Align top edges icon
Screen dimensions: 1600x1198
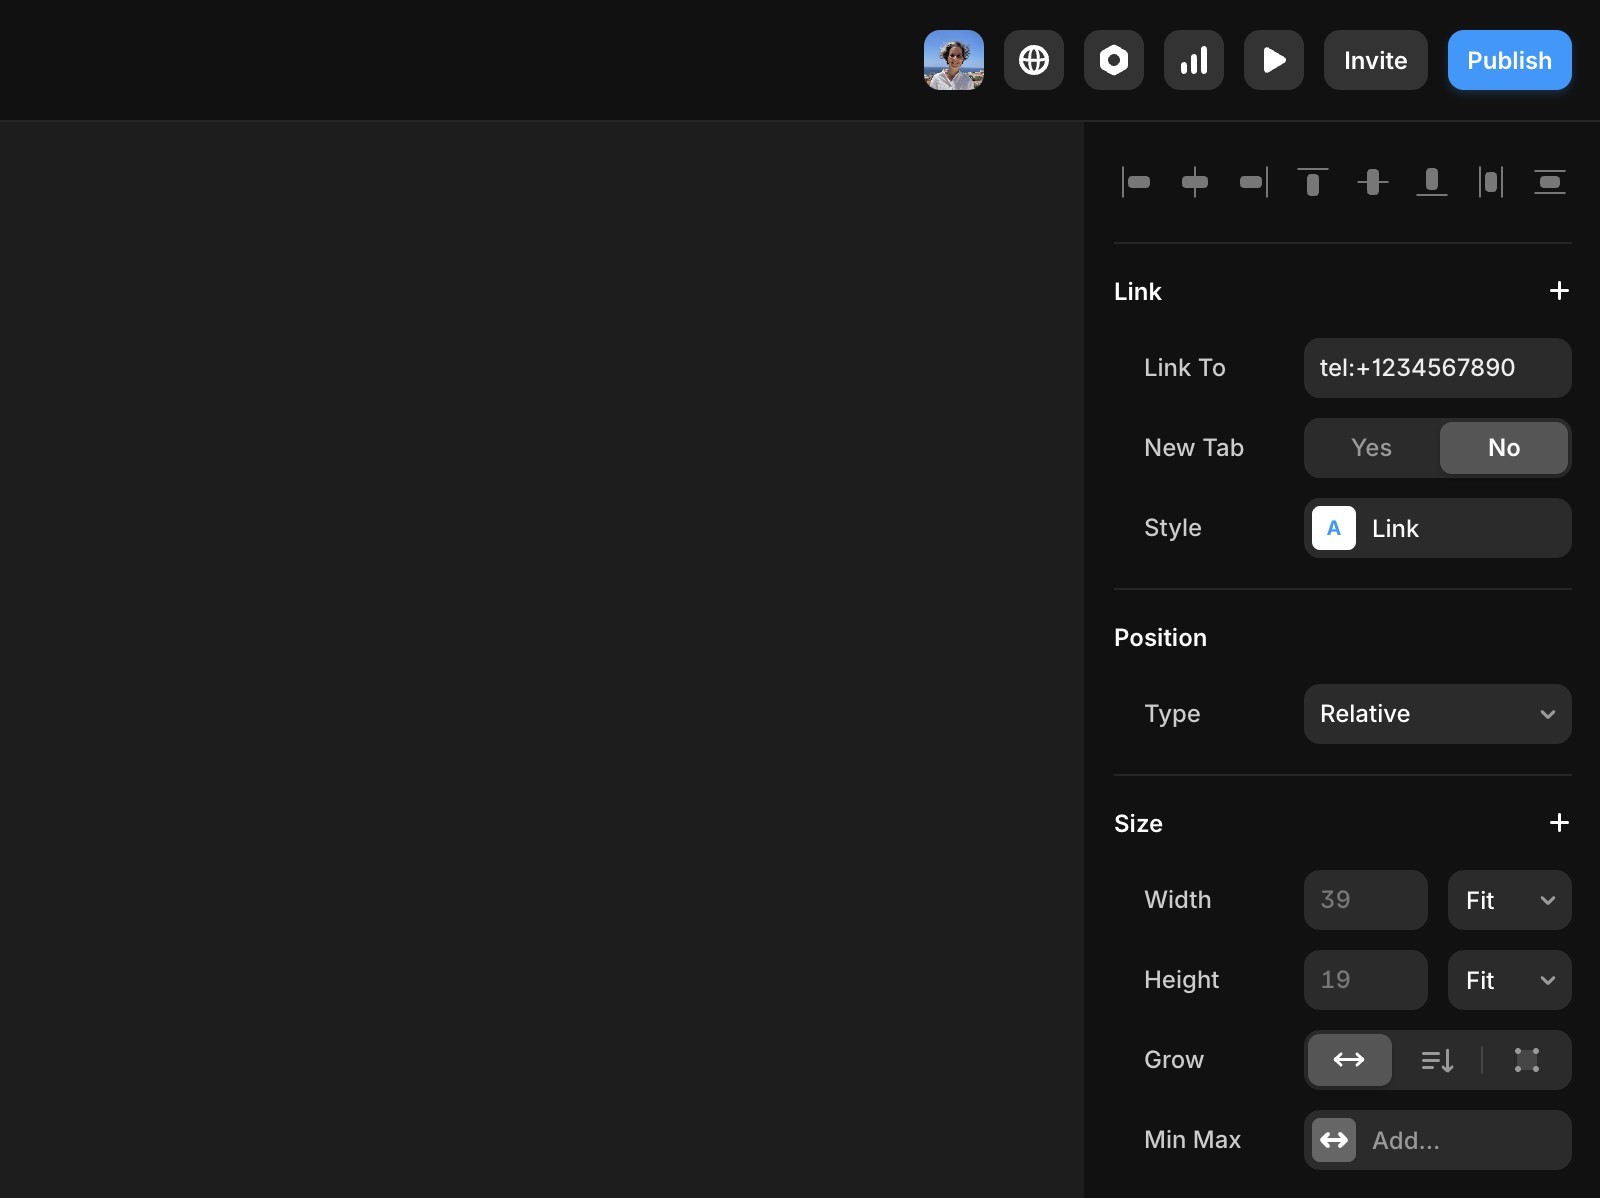coord(1313,182)
